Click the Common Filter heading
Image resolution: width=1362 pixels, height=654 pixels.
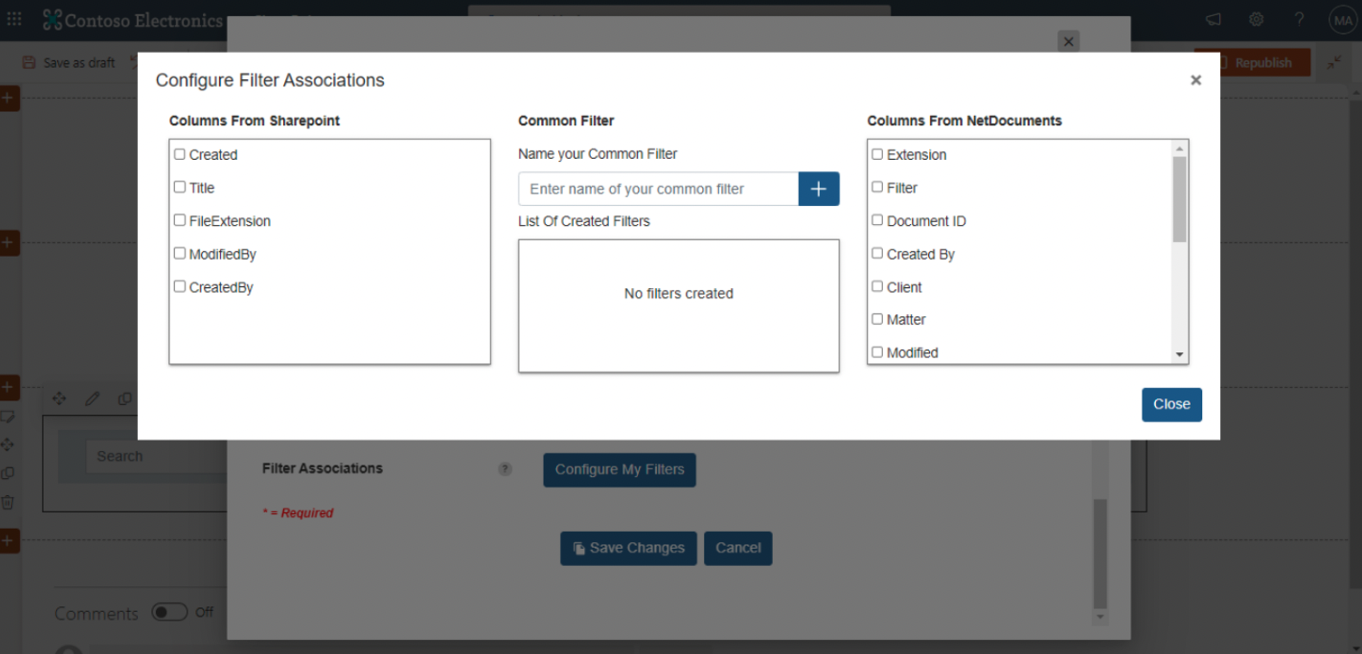pyautogui.click(x=566, y=121)
